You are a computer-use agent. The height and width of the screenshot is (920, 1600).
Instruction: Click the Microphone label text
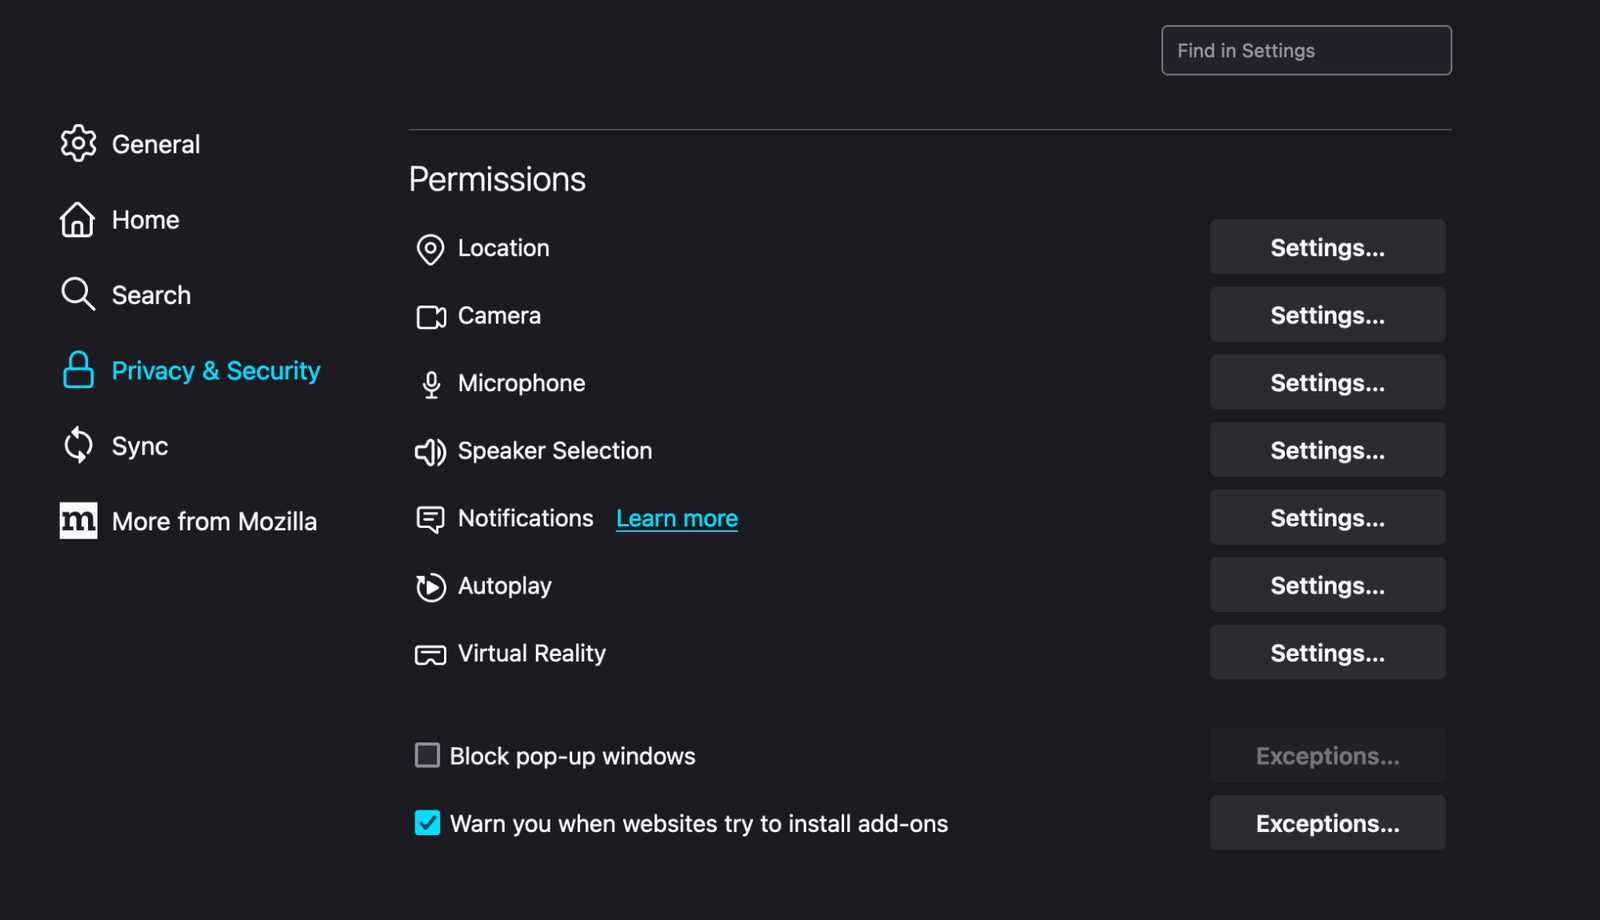coord(521,383)
